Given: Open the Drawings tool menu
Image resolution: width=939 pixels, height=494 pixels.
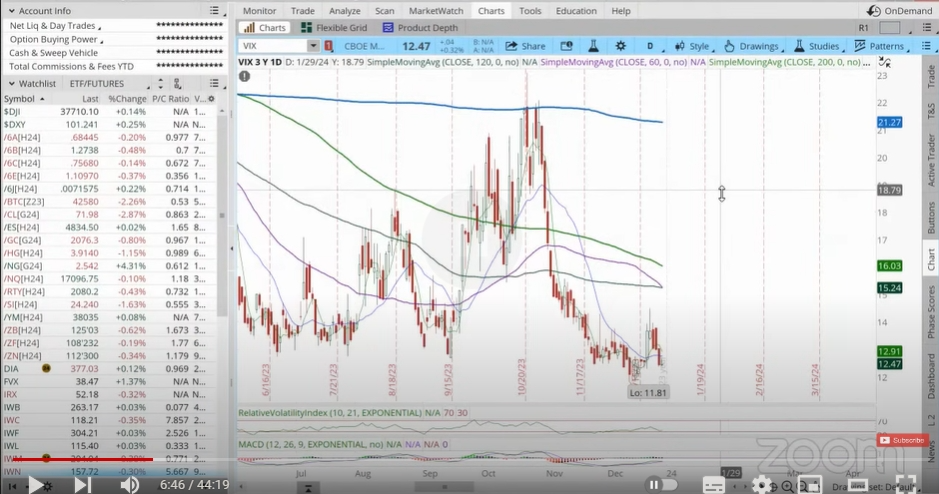Looking at the screenshot, I should point(752,46).
